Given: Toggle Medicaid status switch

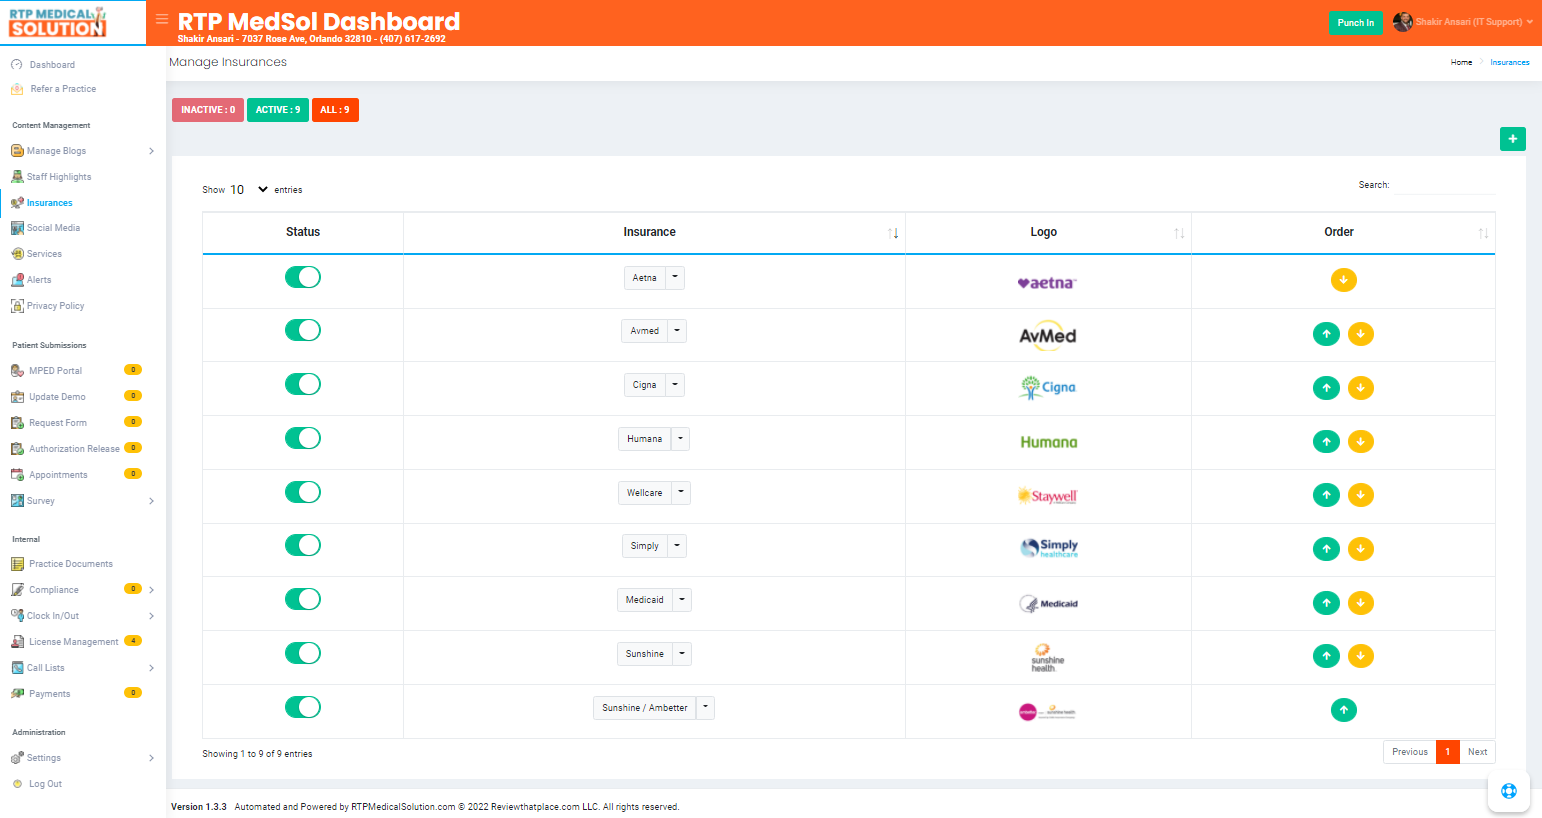Looking at the screenshot, I should 303,599.
